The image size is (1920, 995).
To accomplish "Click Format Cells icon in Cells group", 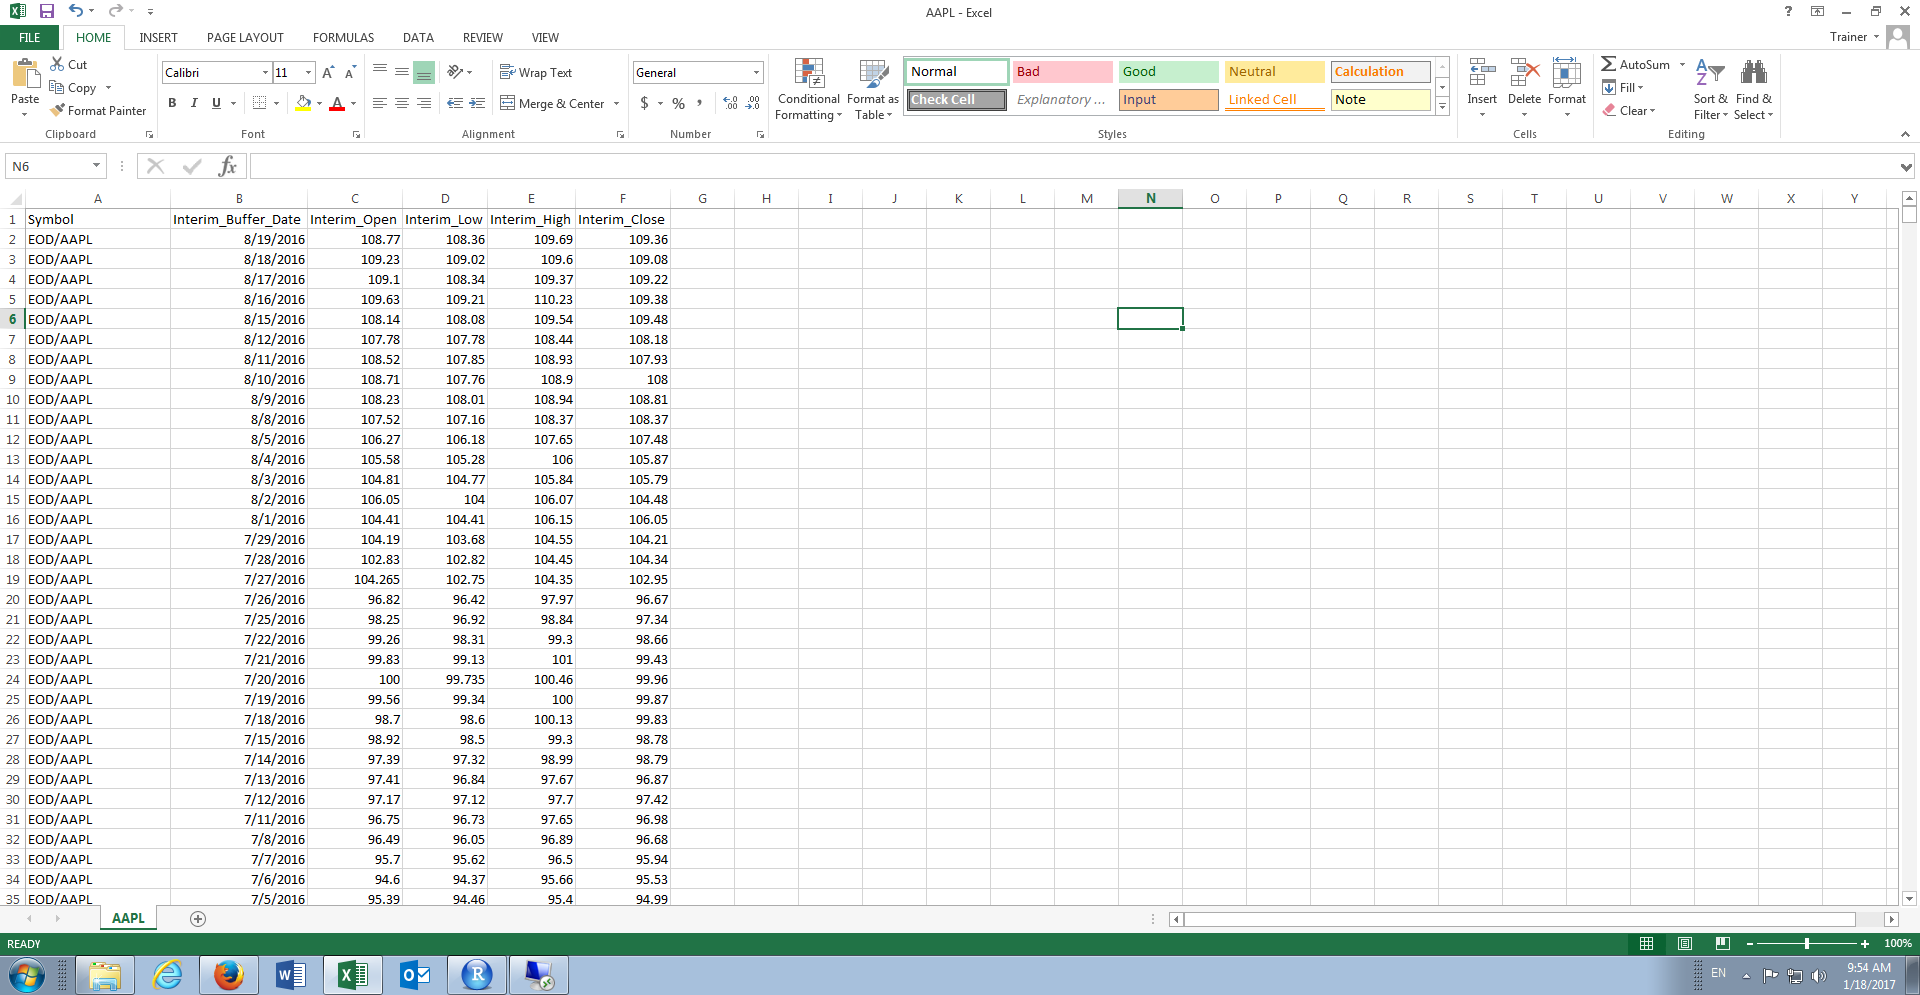I will point(1567,74).
